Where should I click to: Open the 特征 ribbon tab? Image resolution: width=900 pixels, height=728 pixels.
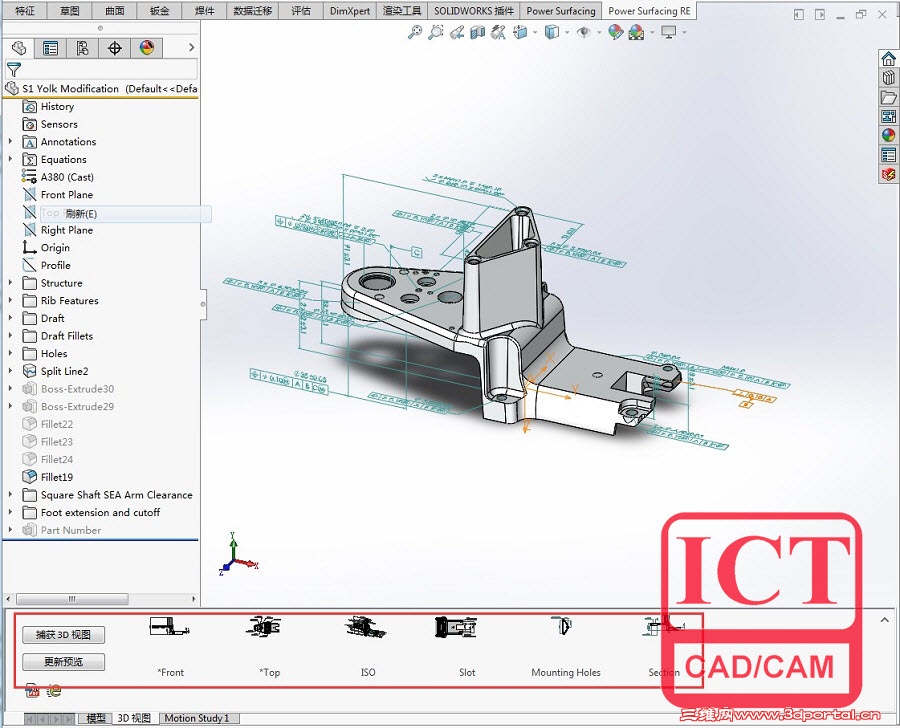[x=24, y=11]
